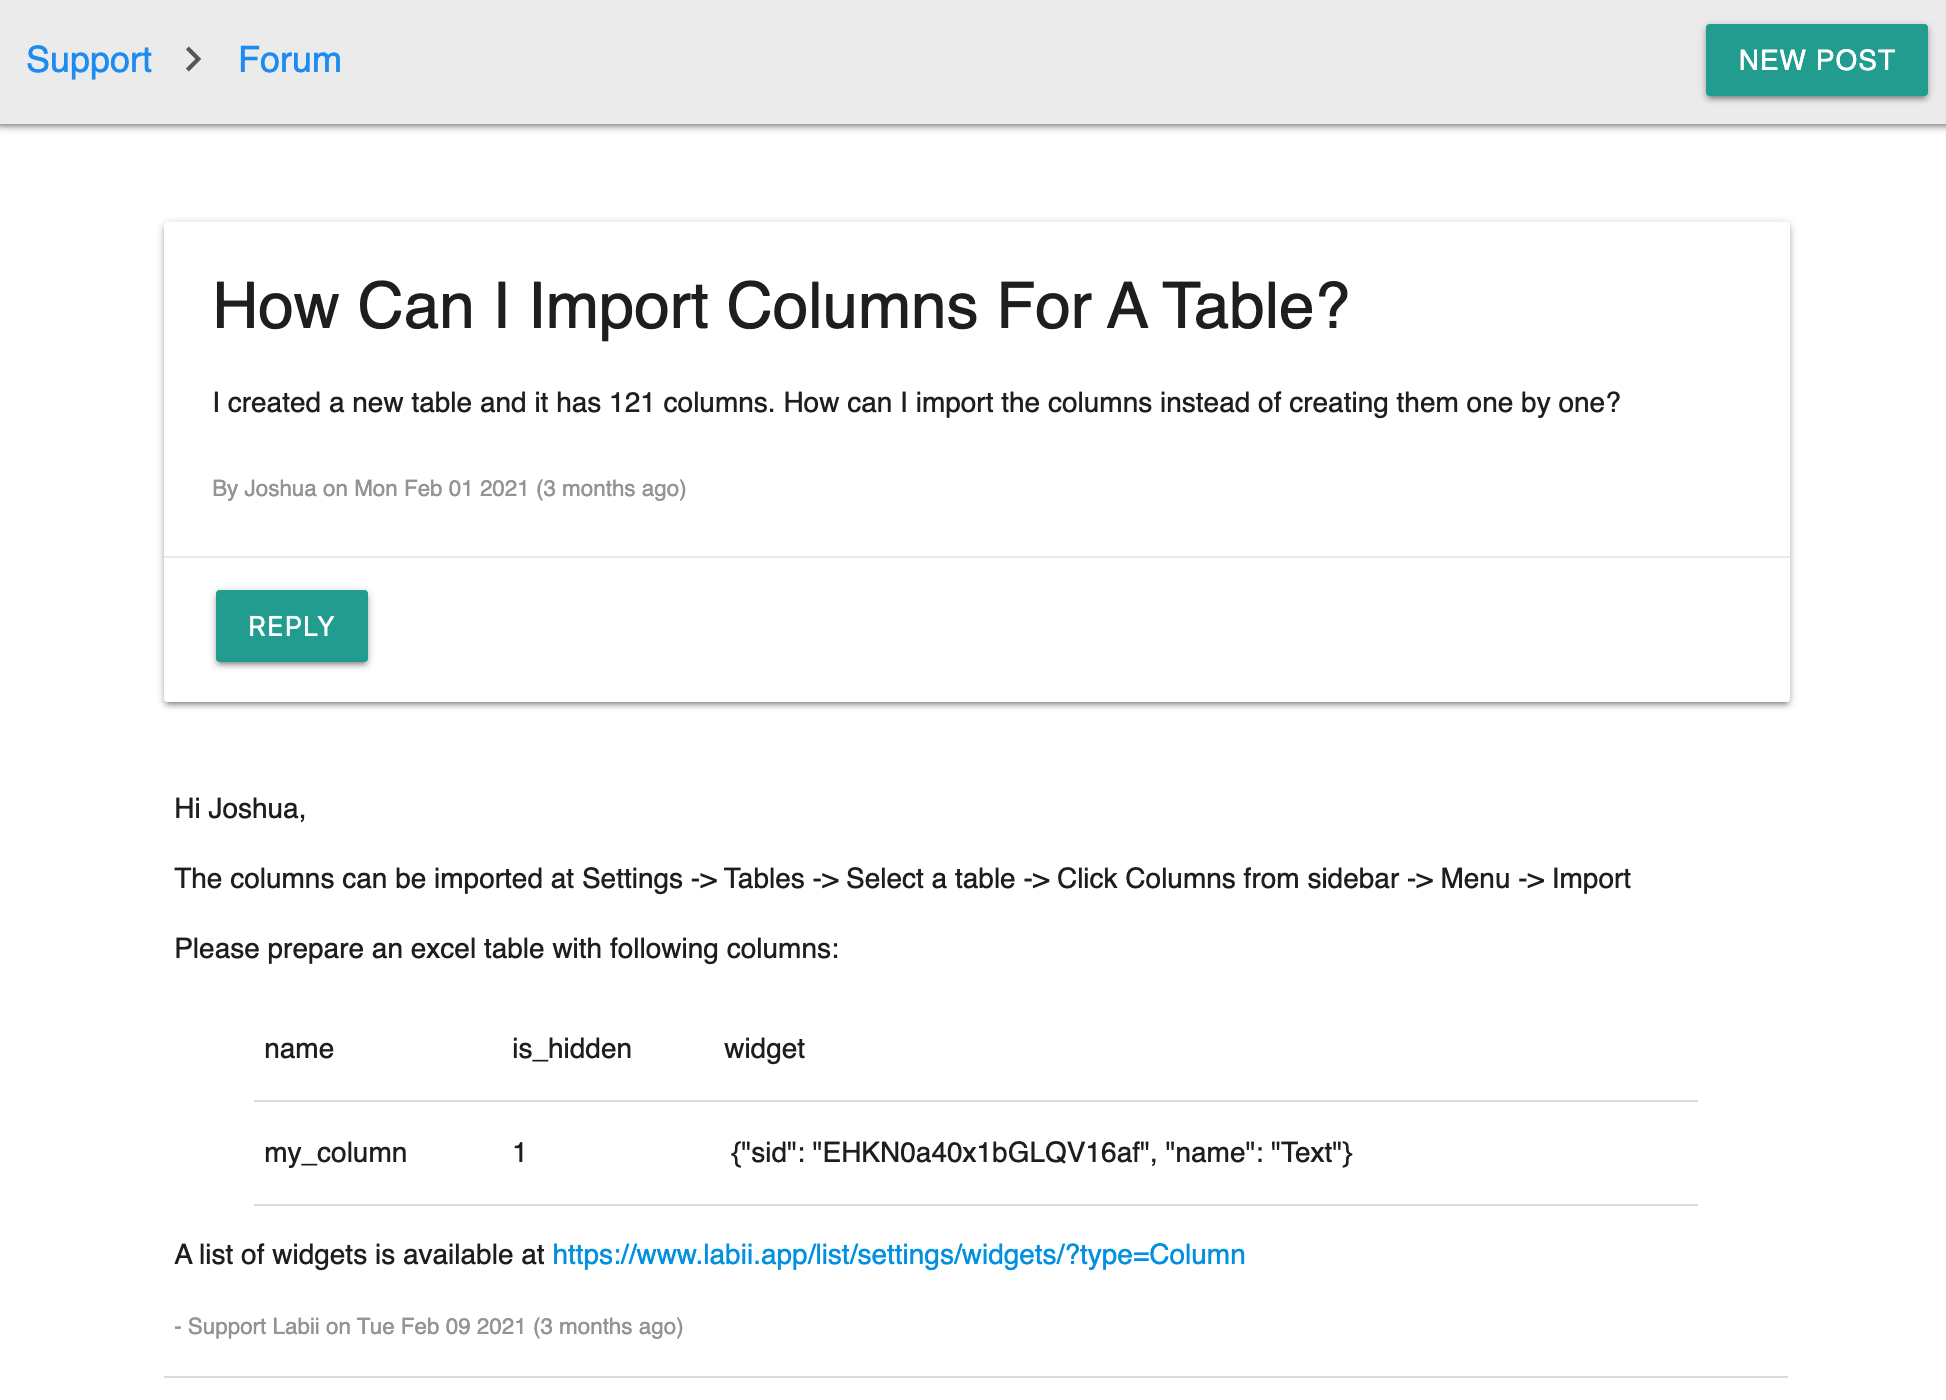Screen dimensions: 1946x1400
Task: Click the breadcrumb chevron separator icon
Action: coord(194,60)
